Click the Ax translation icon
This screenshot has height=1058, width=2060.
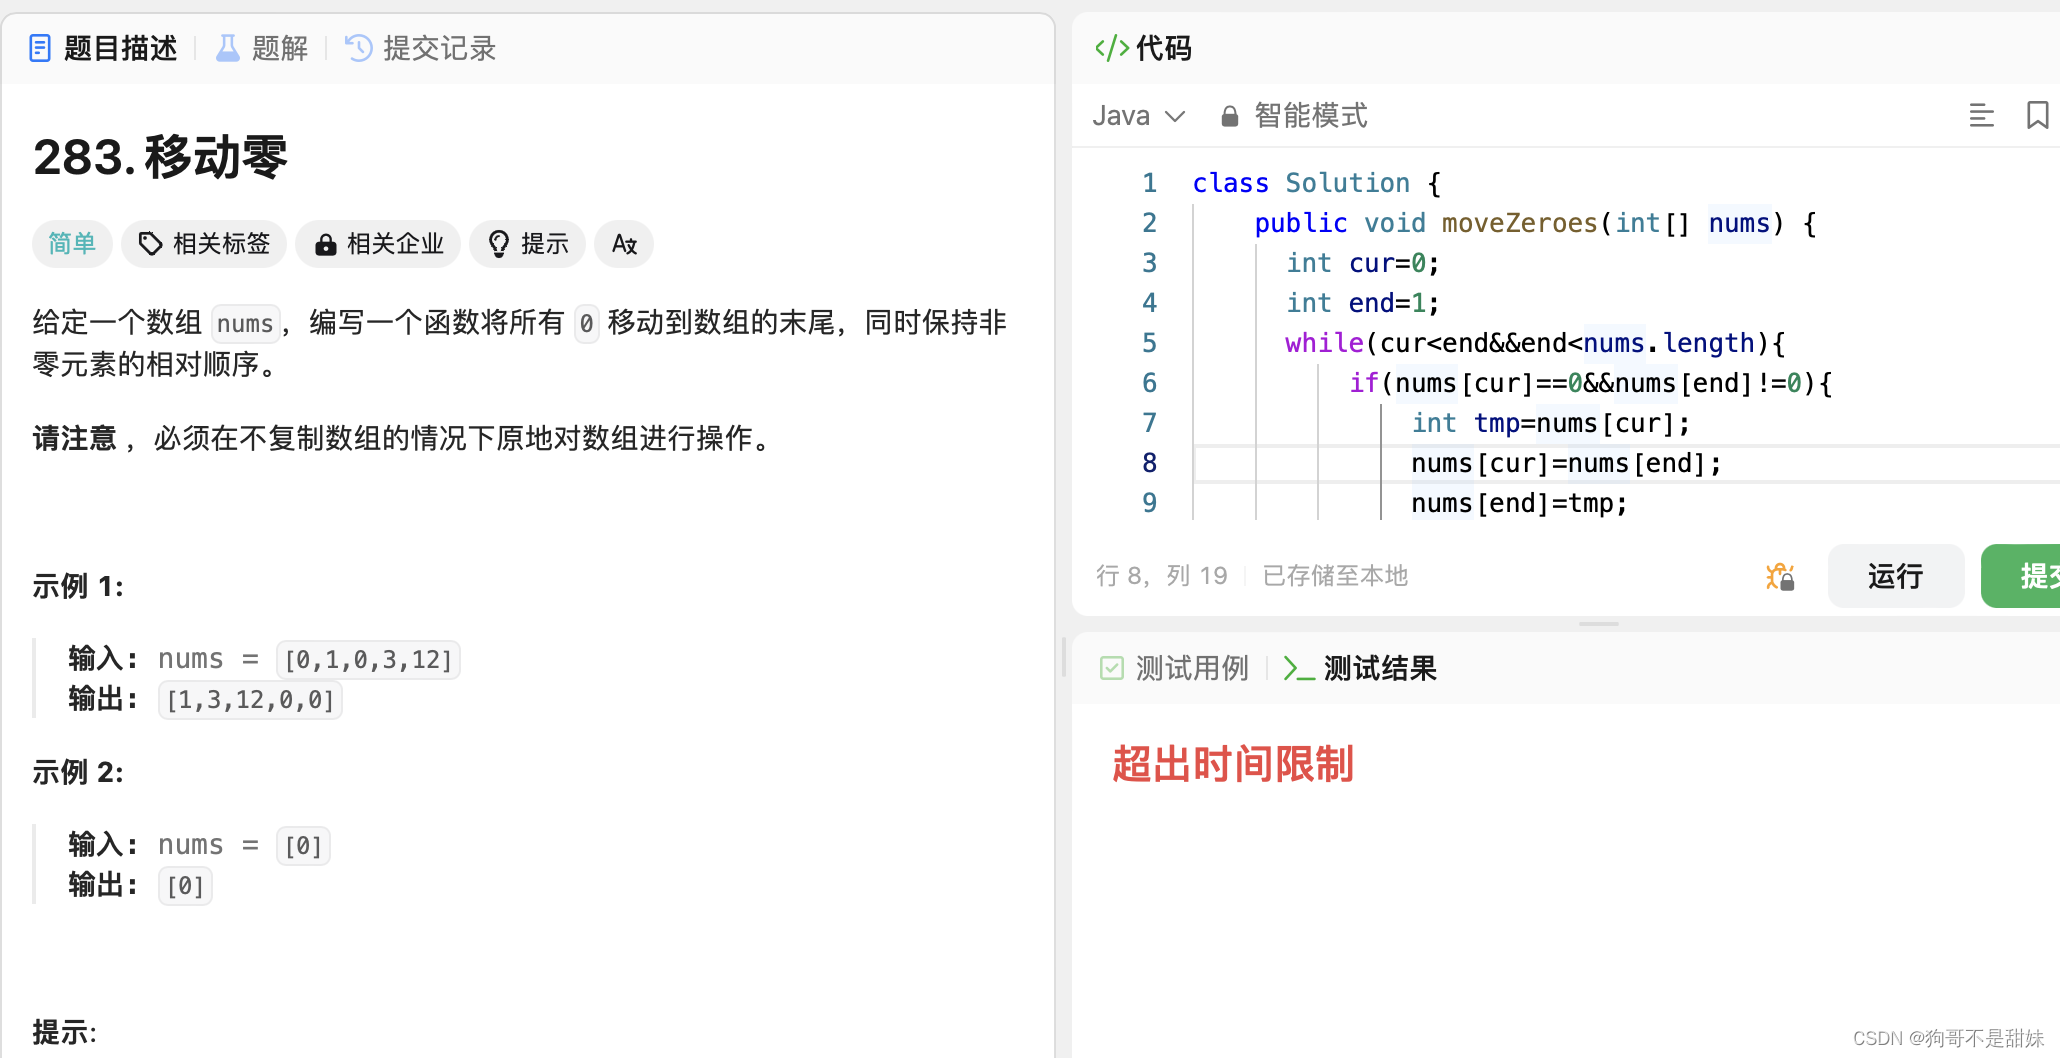[x=623, y=243]
